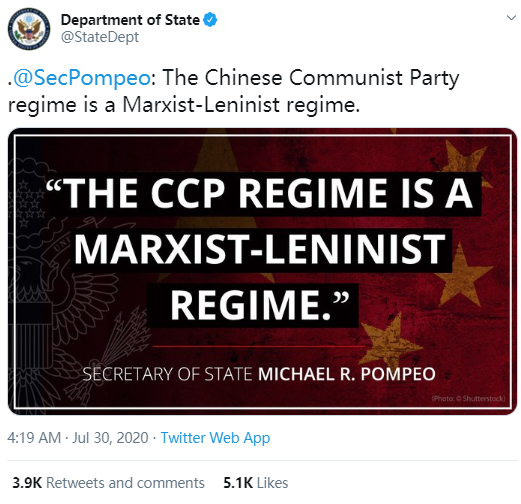Click the Secretary of State Michael R. Pompeo caption

259,374
